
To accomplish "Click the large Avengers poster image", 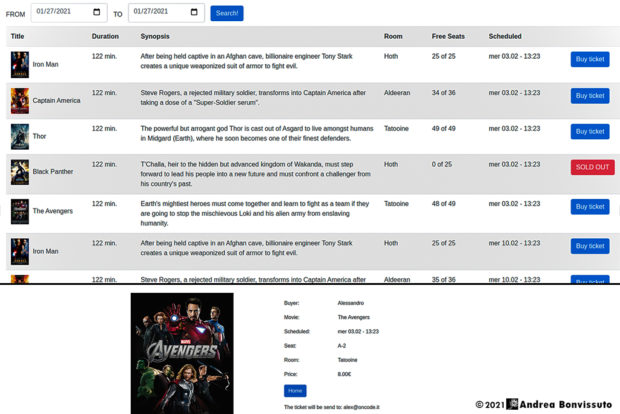I will coord(182,353).
